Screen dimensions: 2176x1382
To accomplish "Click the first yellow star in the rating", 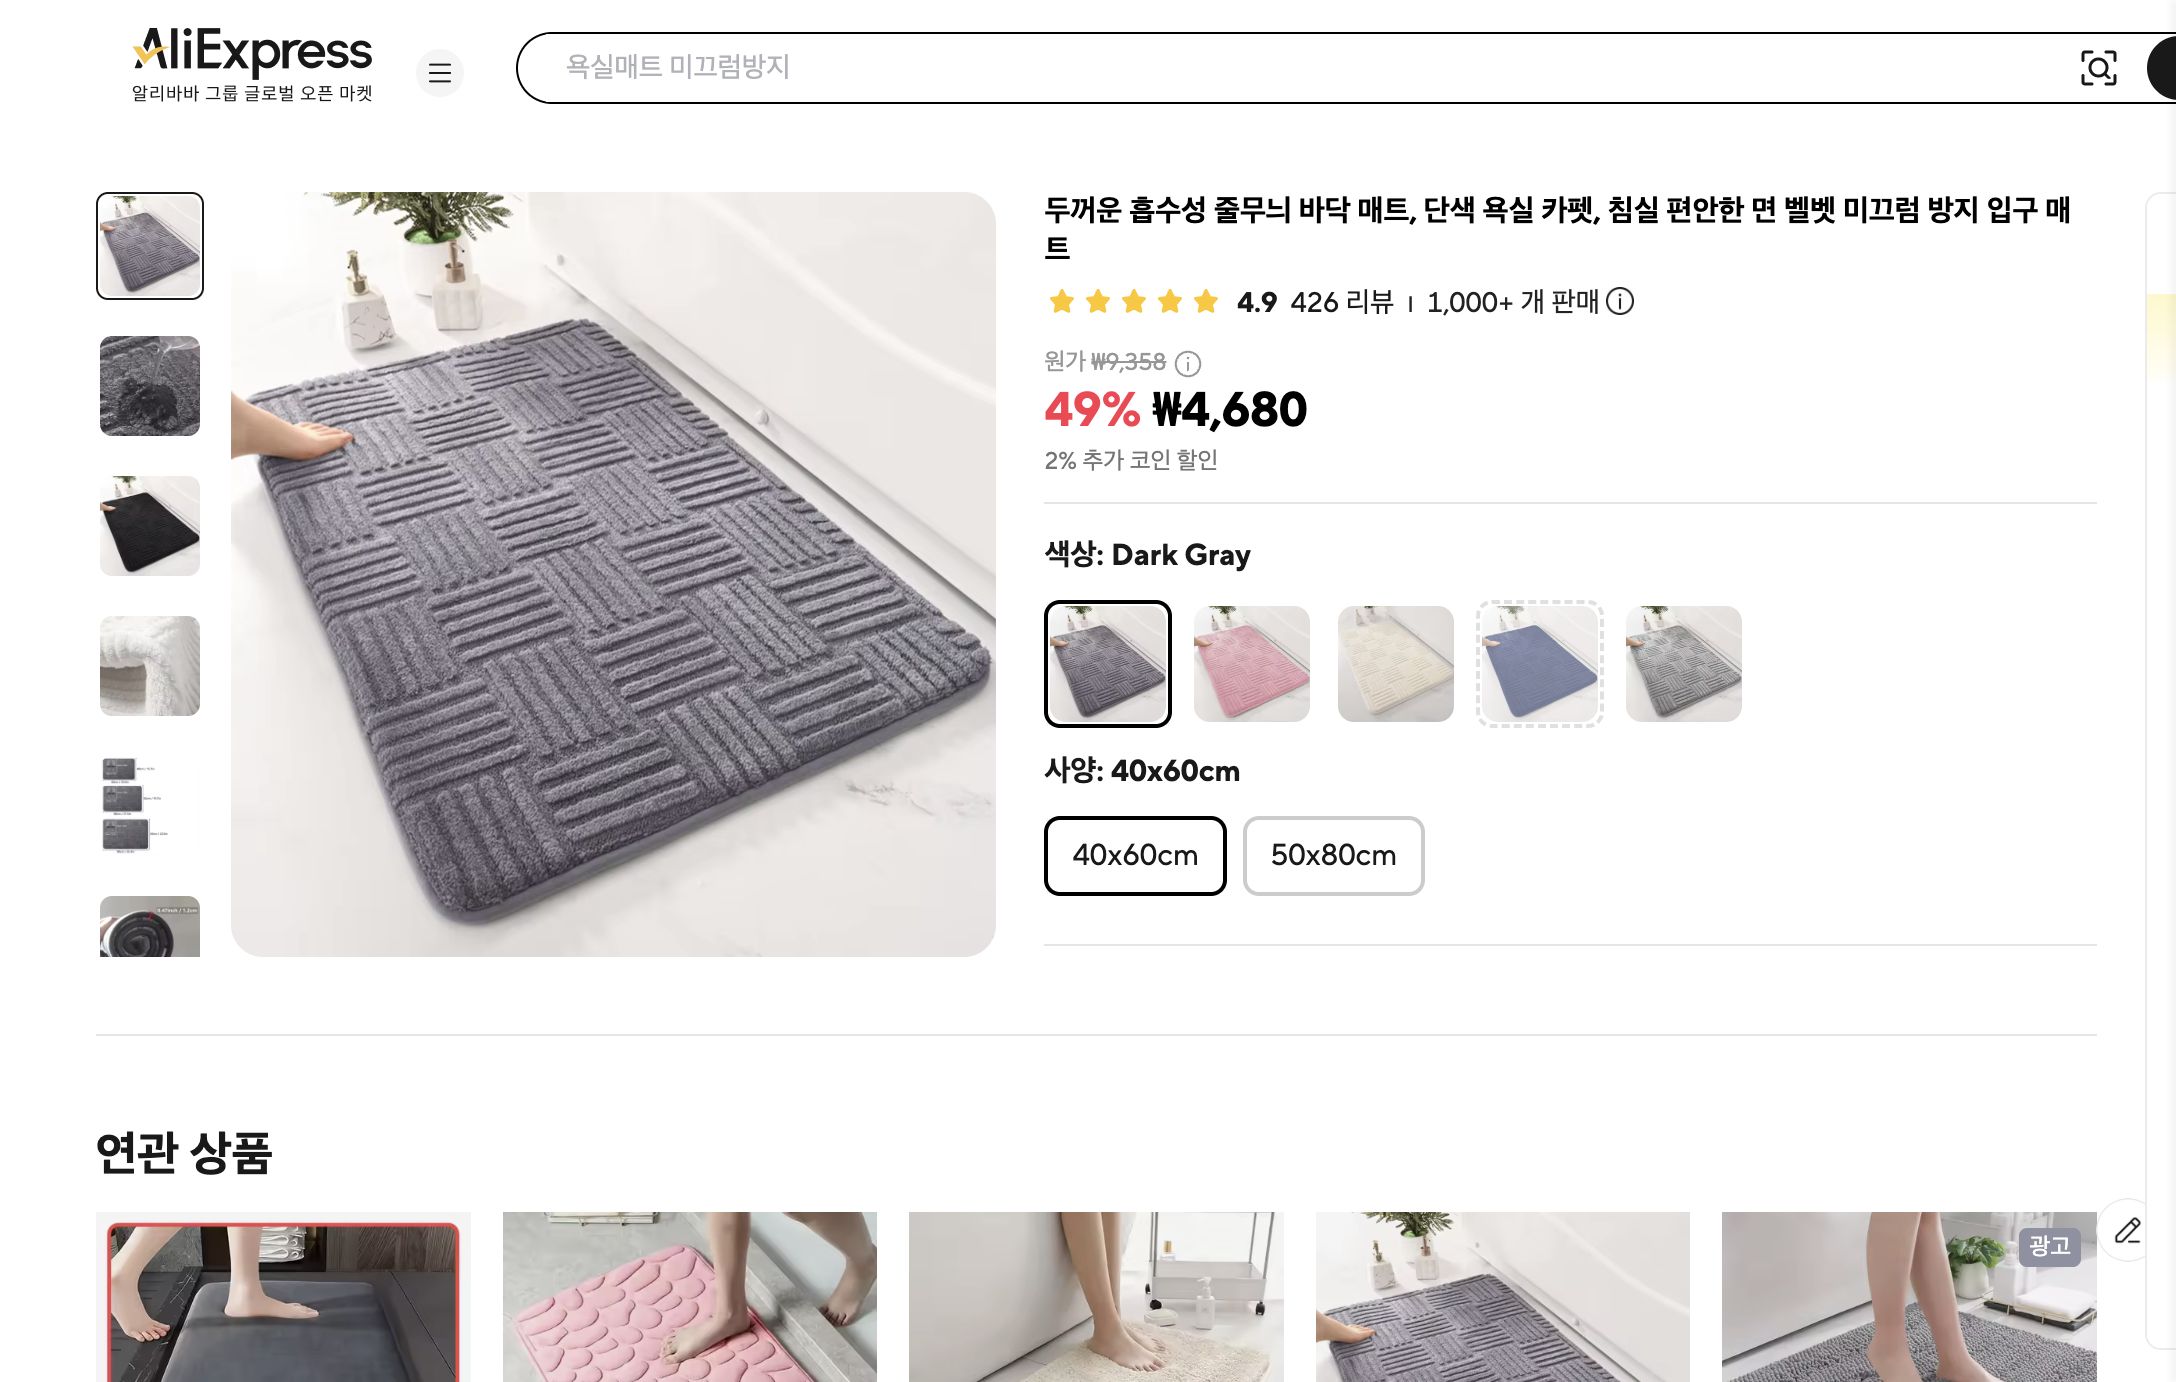I will pyautogui.click(x=1063, y=300).
